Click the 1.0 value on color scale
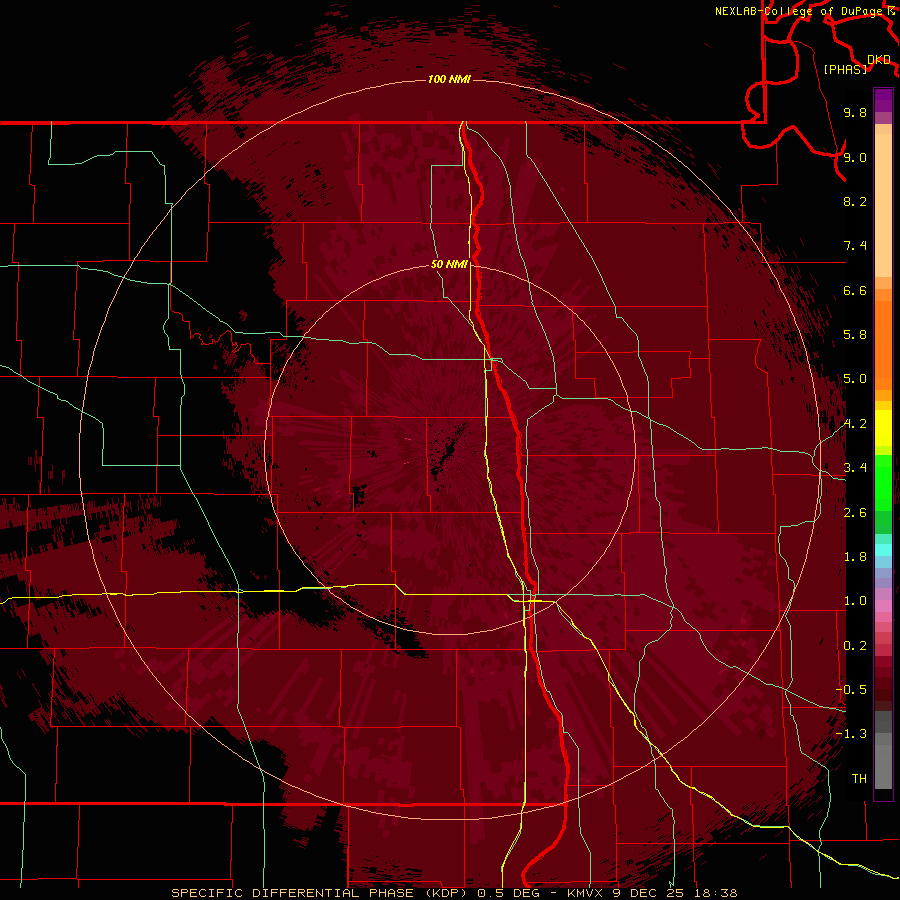The image size is (900, 900). click(855, 601)
